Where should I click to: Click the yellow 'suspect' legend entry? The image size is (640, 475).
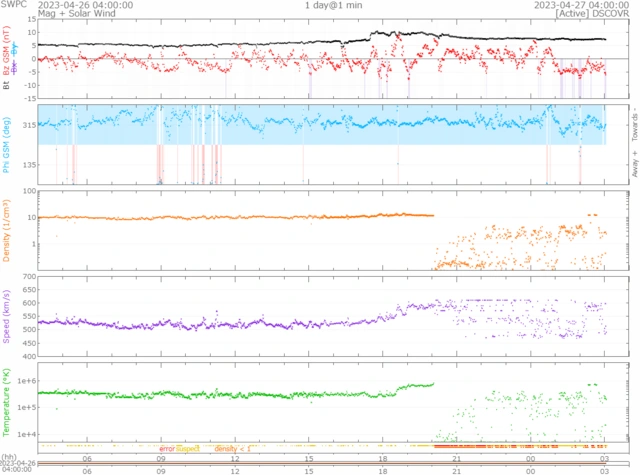point(189,449)
